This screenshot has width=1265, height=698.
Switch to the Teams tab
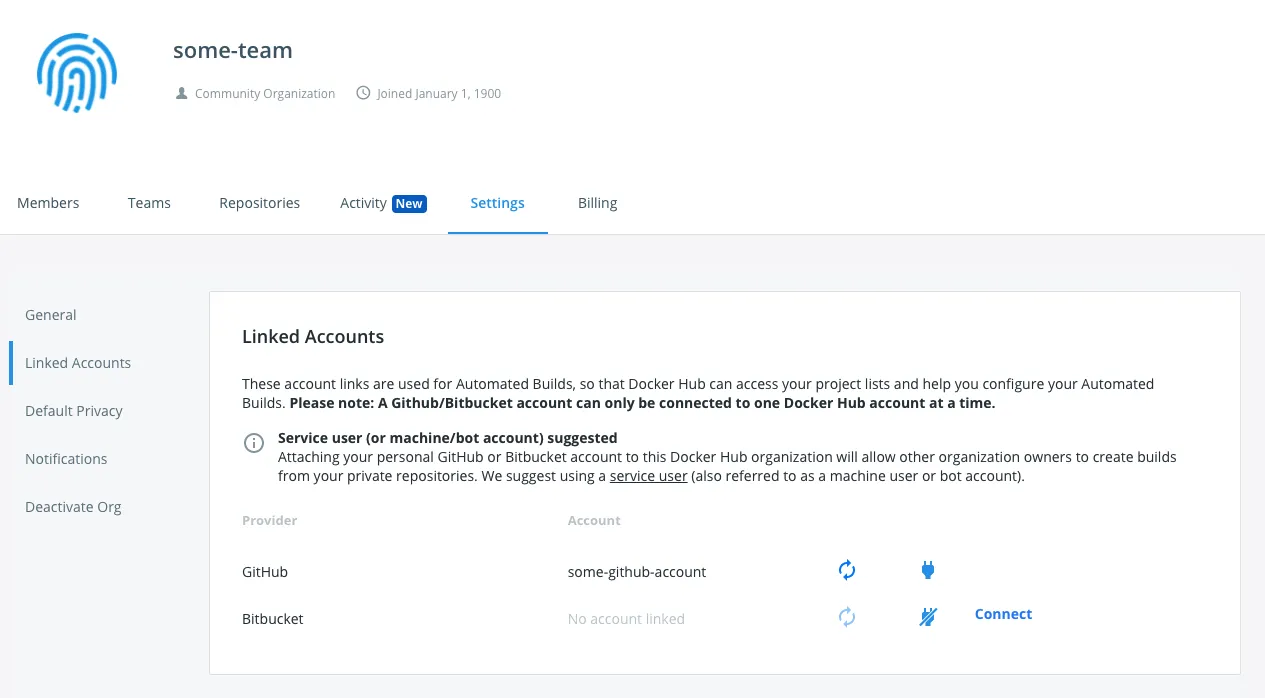(149, 203)
